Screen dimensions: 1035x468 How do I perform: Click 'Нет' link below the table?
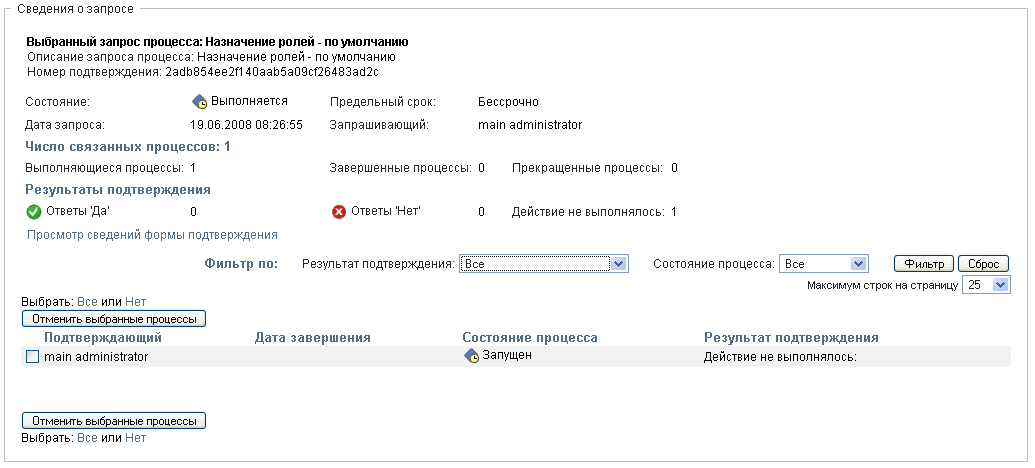pyautogui.click(x=135, y=438)
